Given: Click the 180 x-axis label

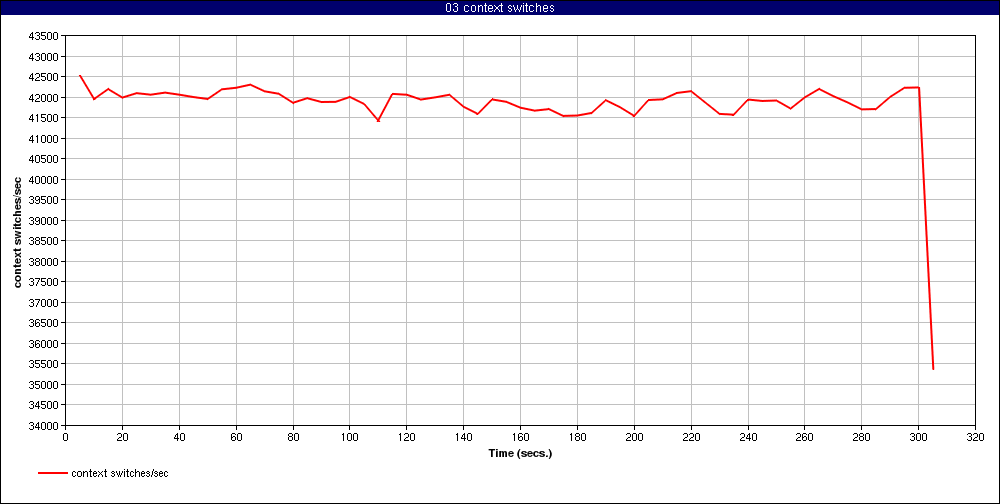Looking at the screenshot, I should coord(577,438).
